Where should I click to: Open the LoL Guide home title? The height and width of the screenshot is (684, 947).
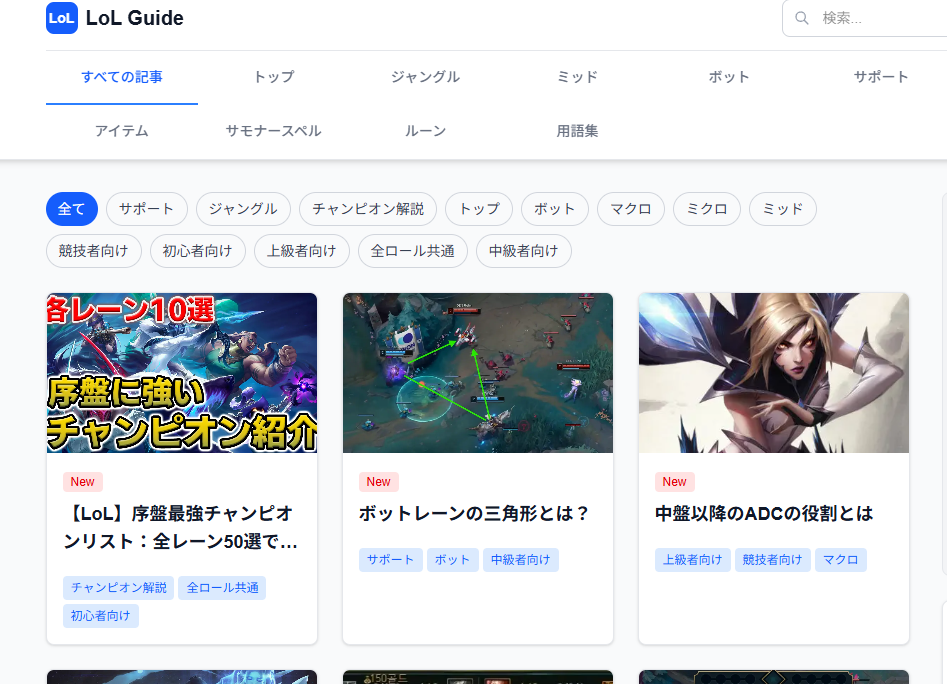tap(135, 18)
